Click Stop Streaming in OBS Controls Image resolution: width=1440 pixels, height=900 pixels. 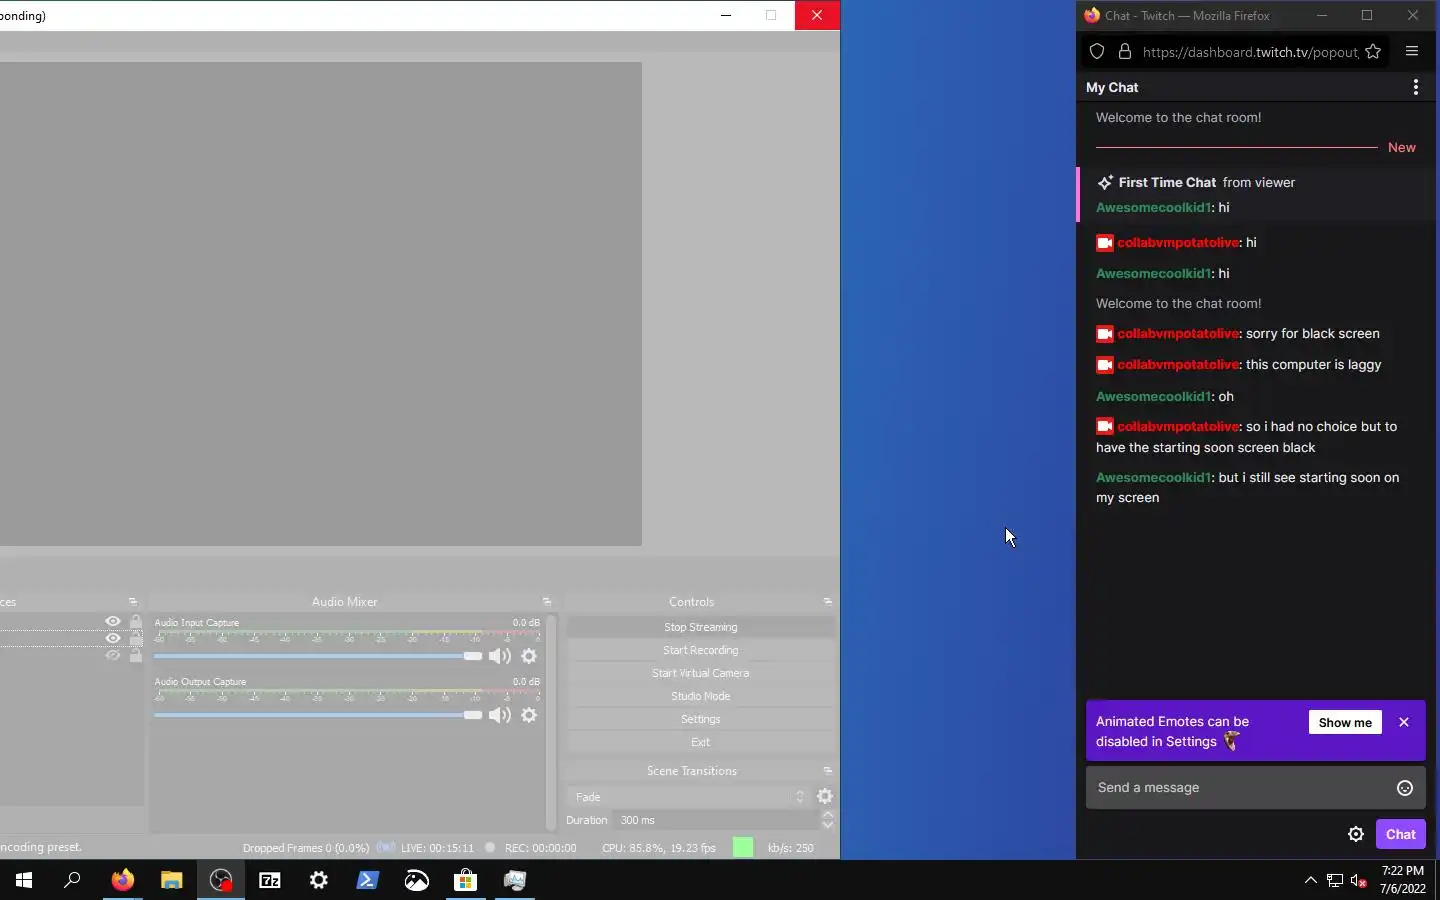click(x=701, y=627)
